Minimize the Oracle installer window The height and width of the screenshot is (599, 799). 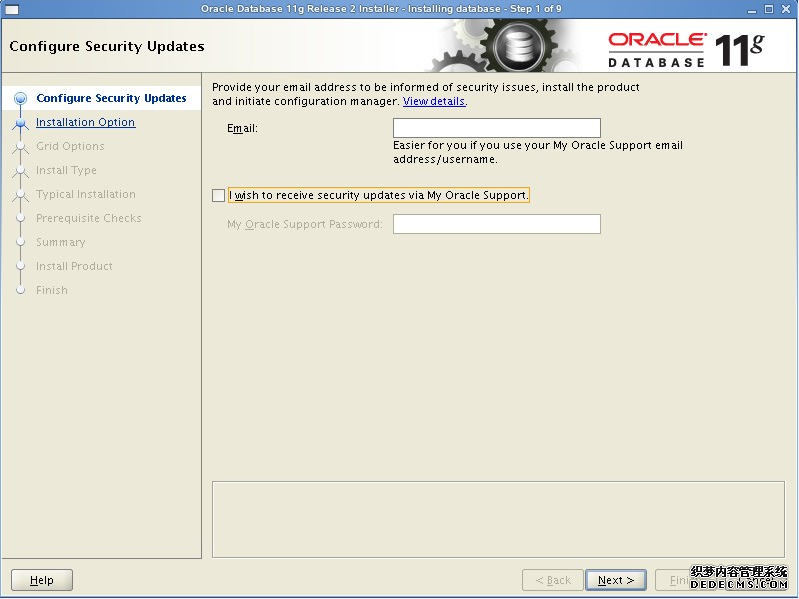pos(750,9)
